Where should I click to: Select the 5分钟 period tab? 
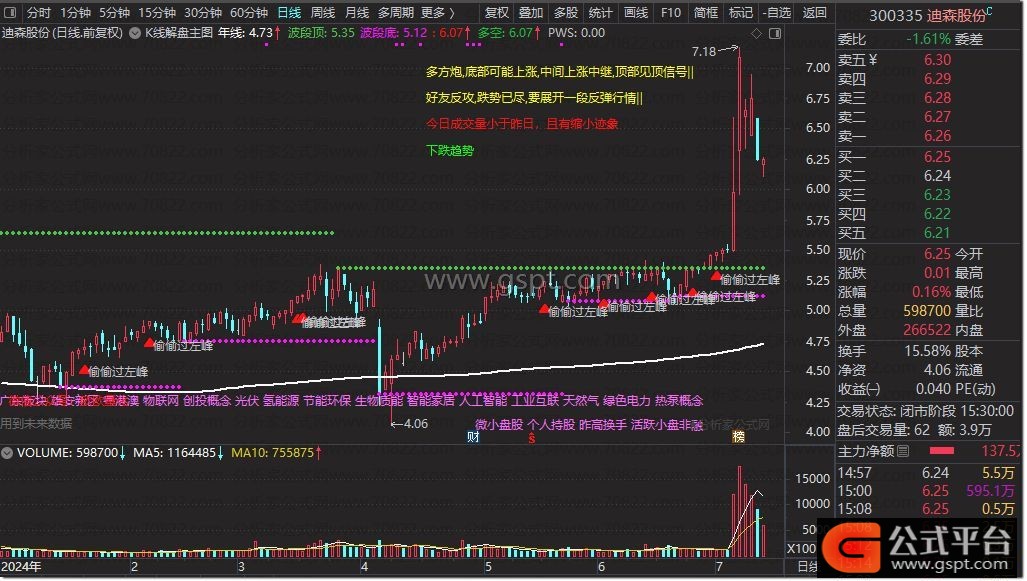tap(115, 12)
